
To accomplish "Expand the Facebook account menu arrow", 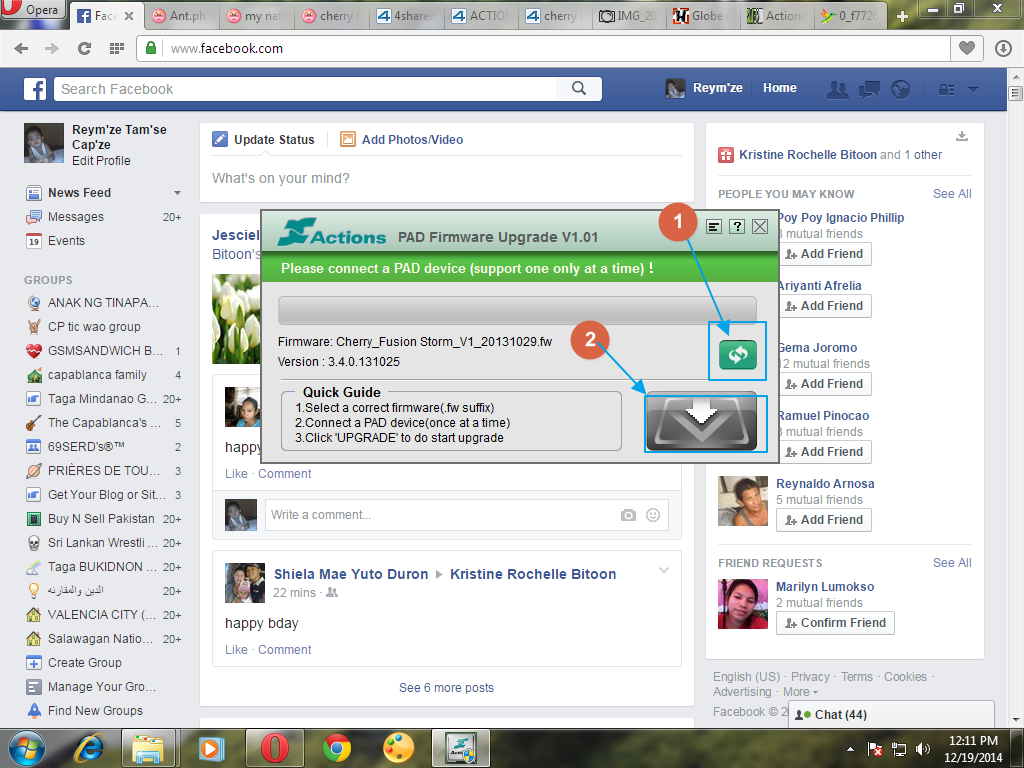I will pos(973,89).
